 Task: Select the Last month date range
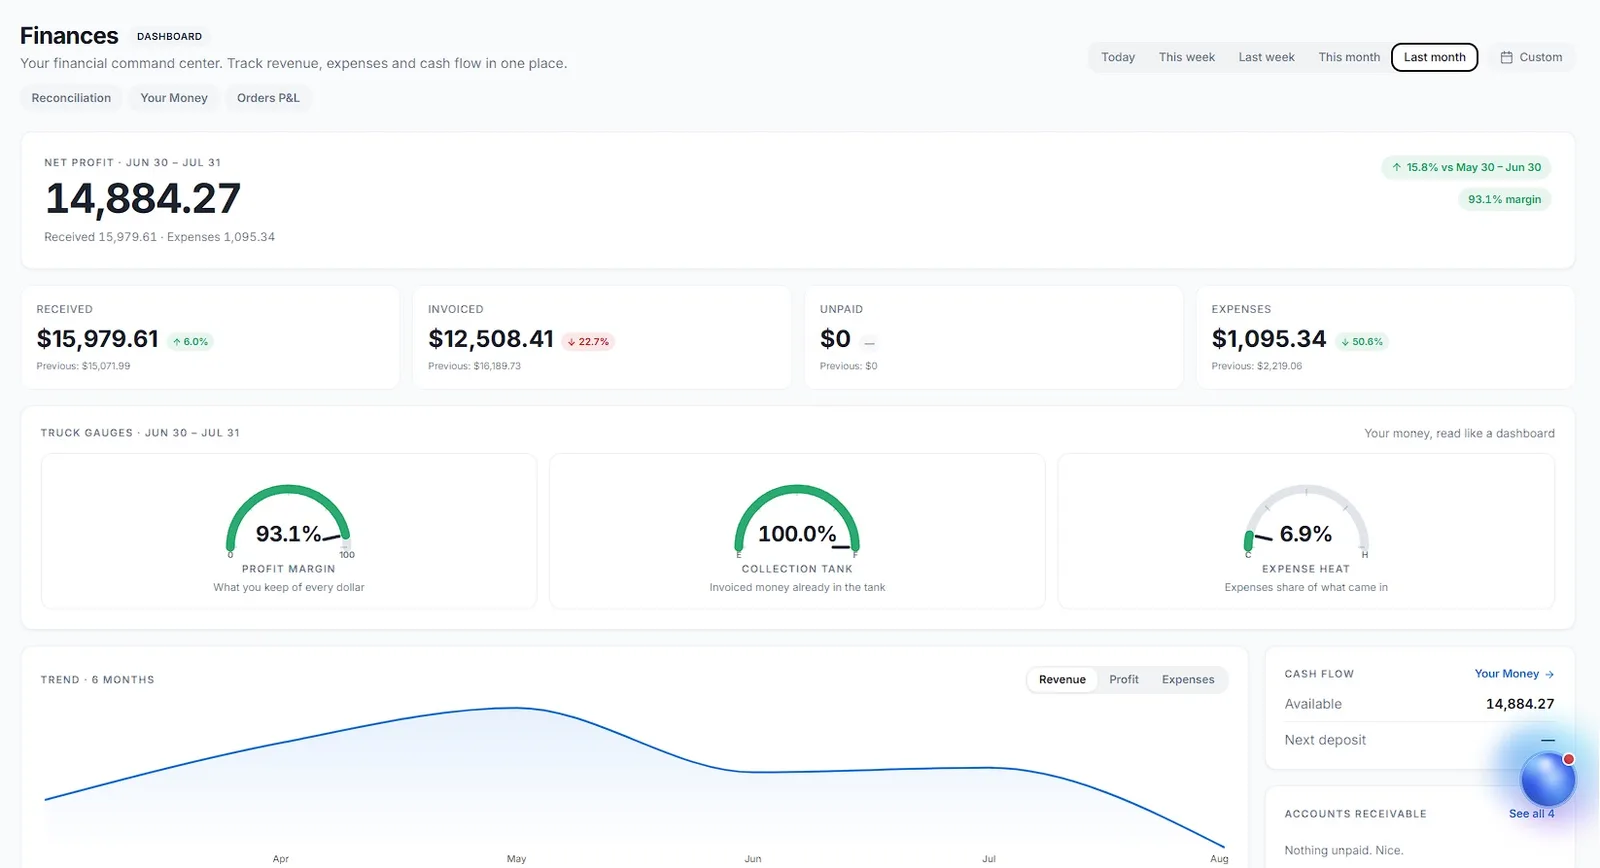pyautogui.click(x=1434, y=58)
